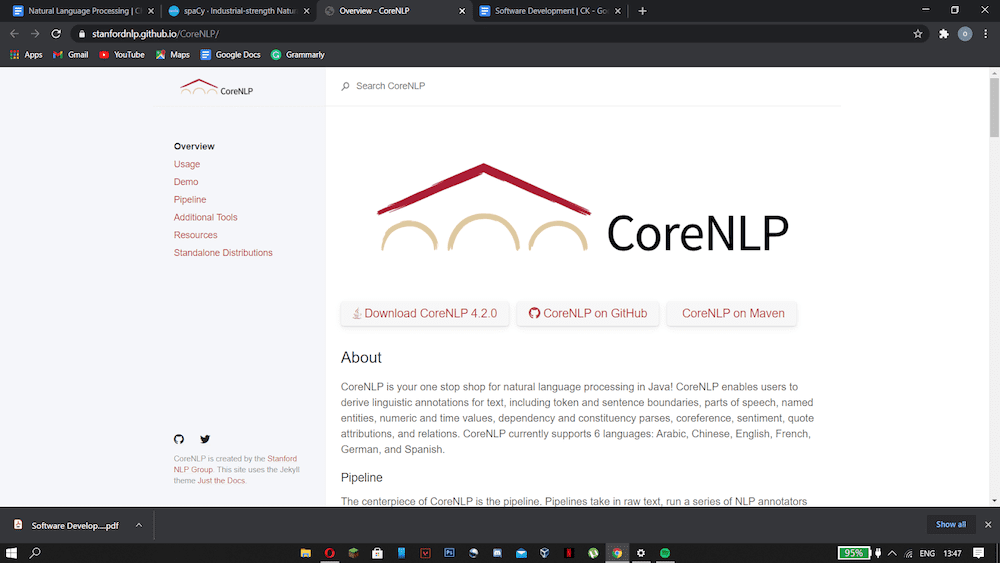Open the Chrome profile avatar

click(965, 34)
